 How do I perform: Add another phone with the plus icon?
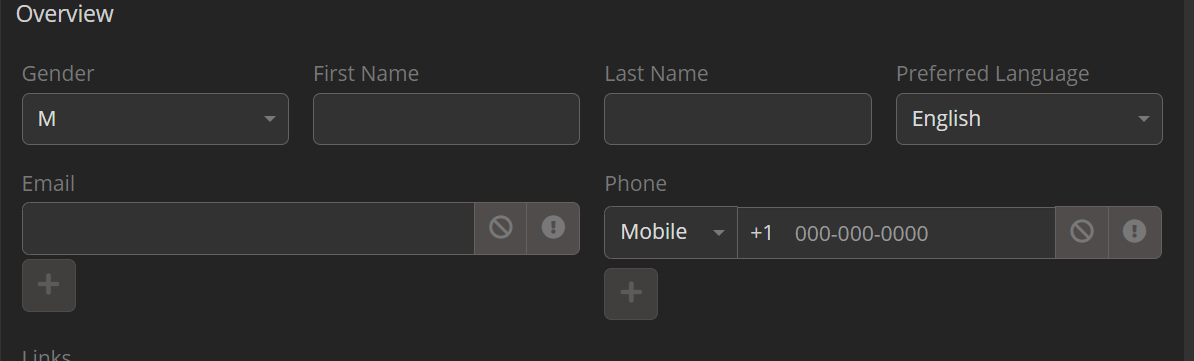[631, 293]
